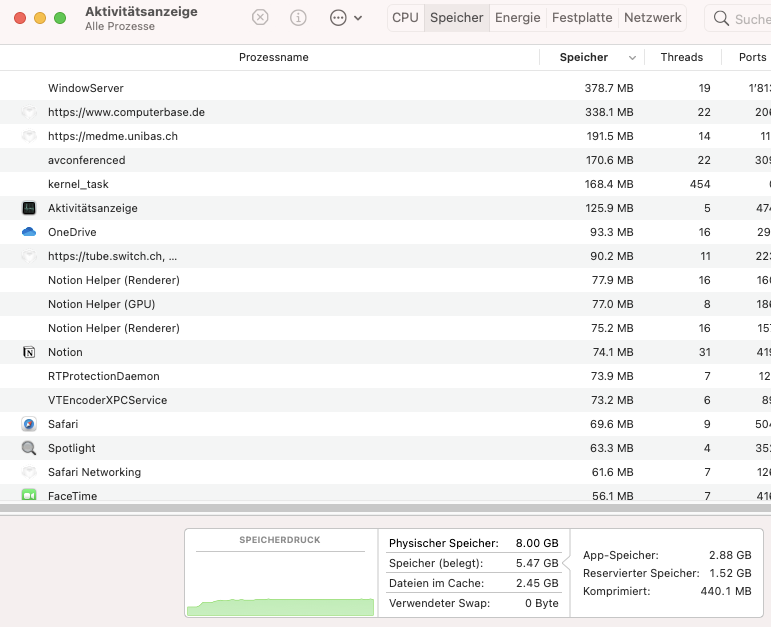Click the pane divider above the statistics
Screen dimensions: 771x627
(x=386, y=508)
